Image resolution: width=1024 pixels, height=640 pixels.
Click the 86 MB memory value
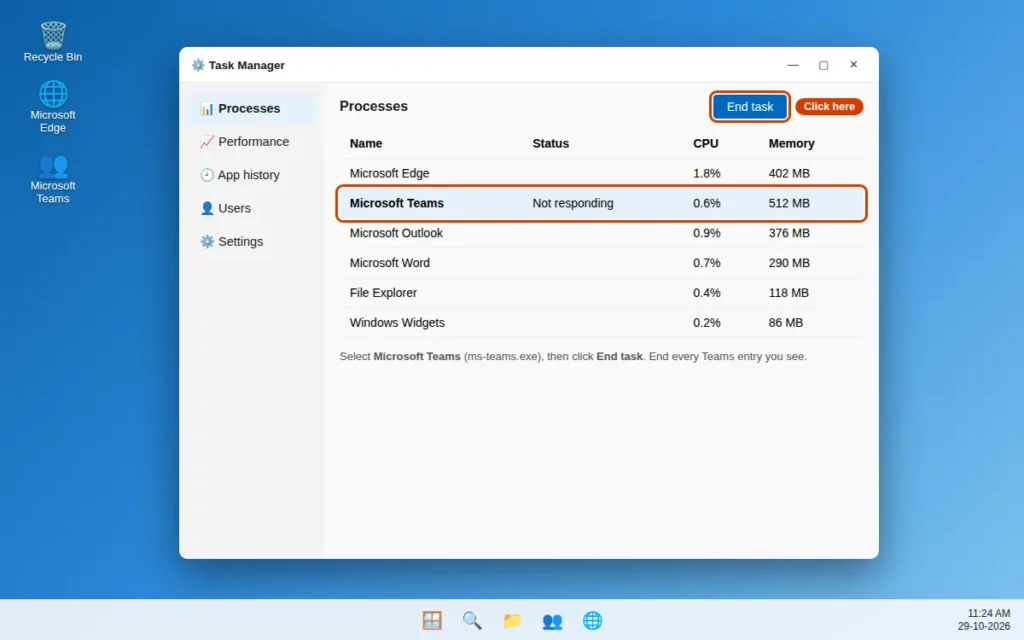(x=786, y=323)
